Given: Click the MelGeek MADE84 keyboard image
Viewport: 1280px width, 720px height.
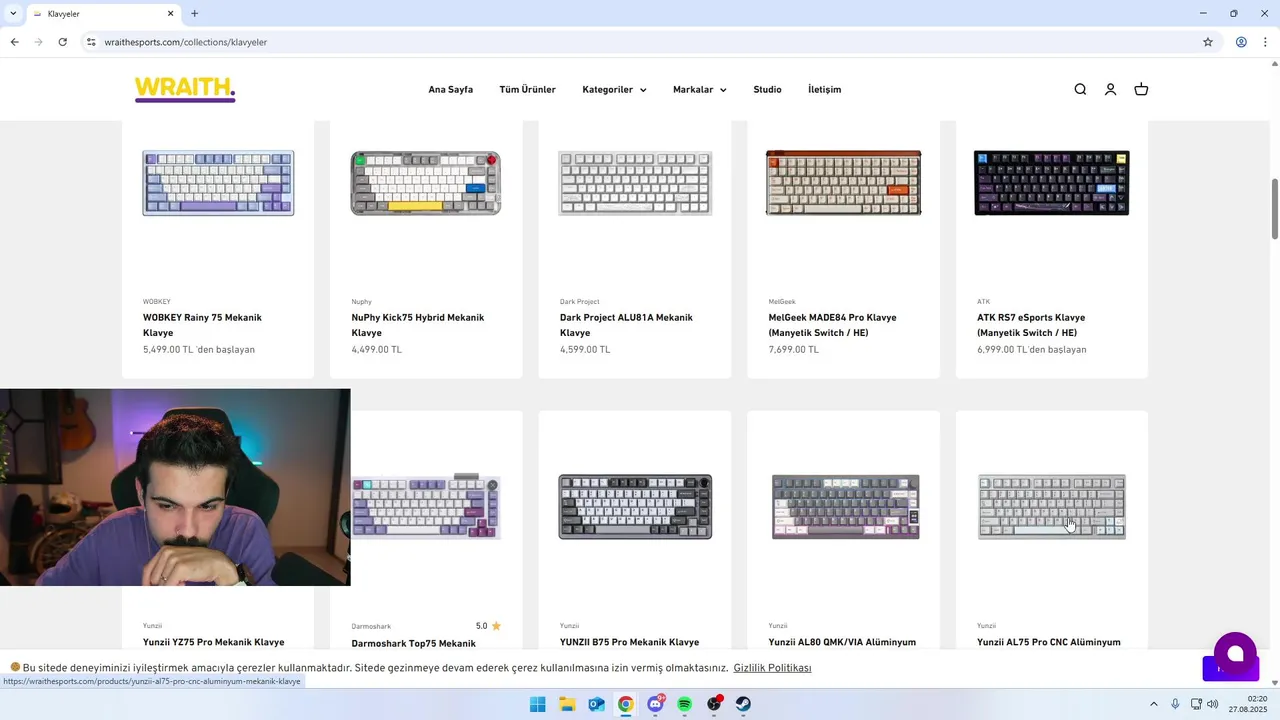Looking at the screenshot, I should pyautogui.click(x=843, y=183).
